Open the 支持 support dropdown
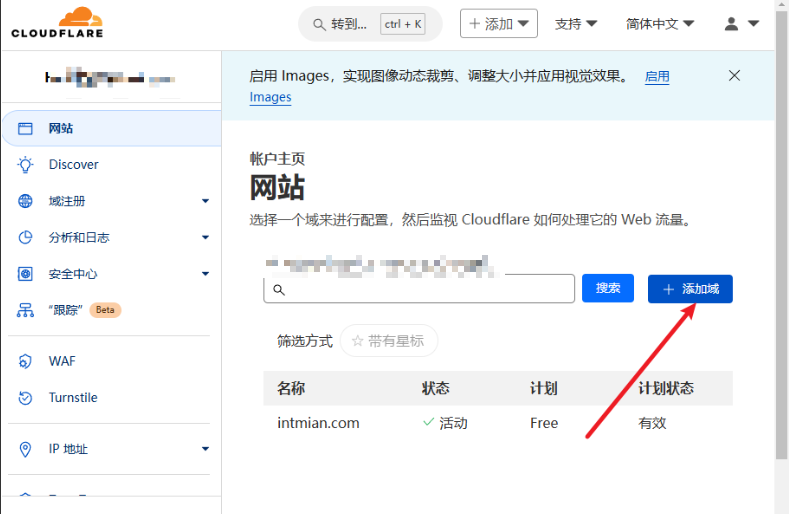The image size is (789, 514). coord(576,24)
